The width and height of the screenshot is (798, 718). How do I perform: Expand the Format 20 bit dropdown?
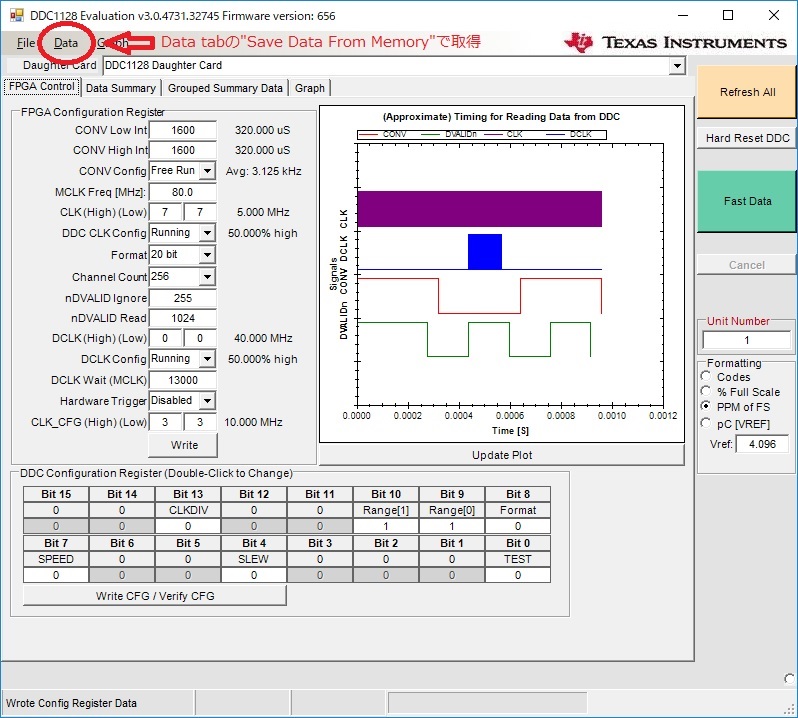207,254
